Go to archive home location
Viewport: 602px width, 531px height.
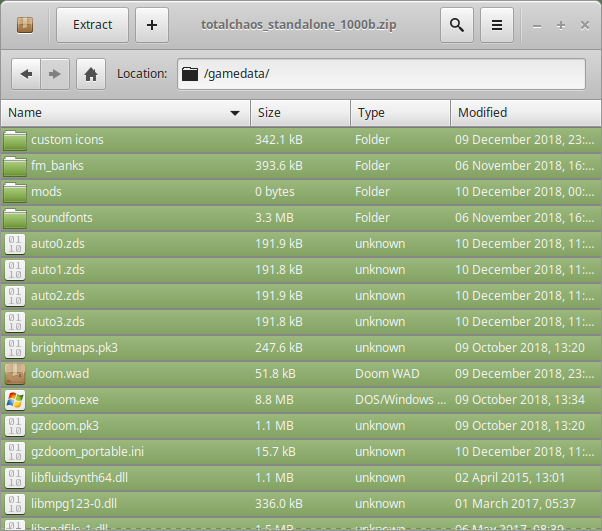[91, 74]
